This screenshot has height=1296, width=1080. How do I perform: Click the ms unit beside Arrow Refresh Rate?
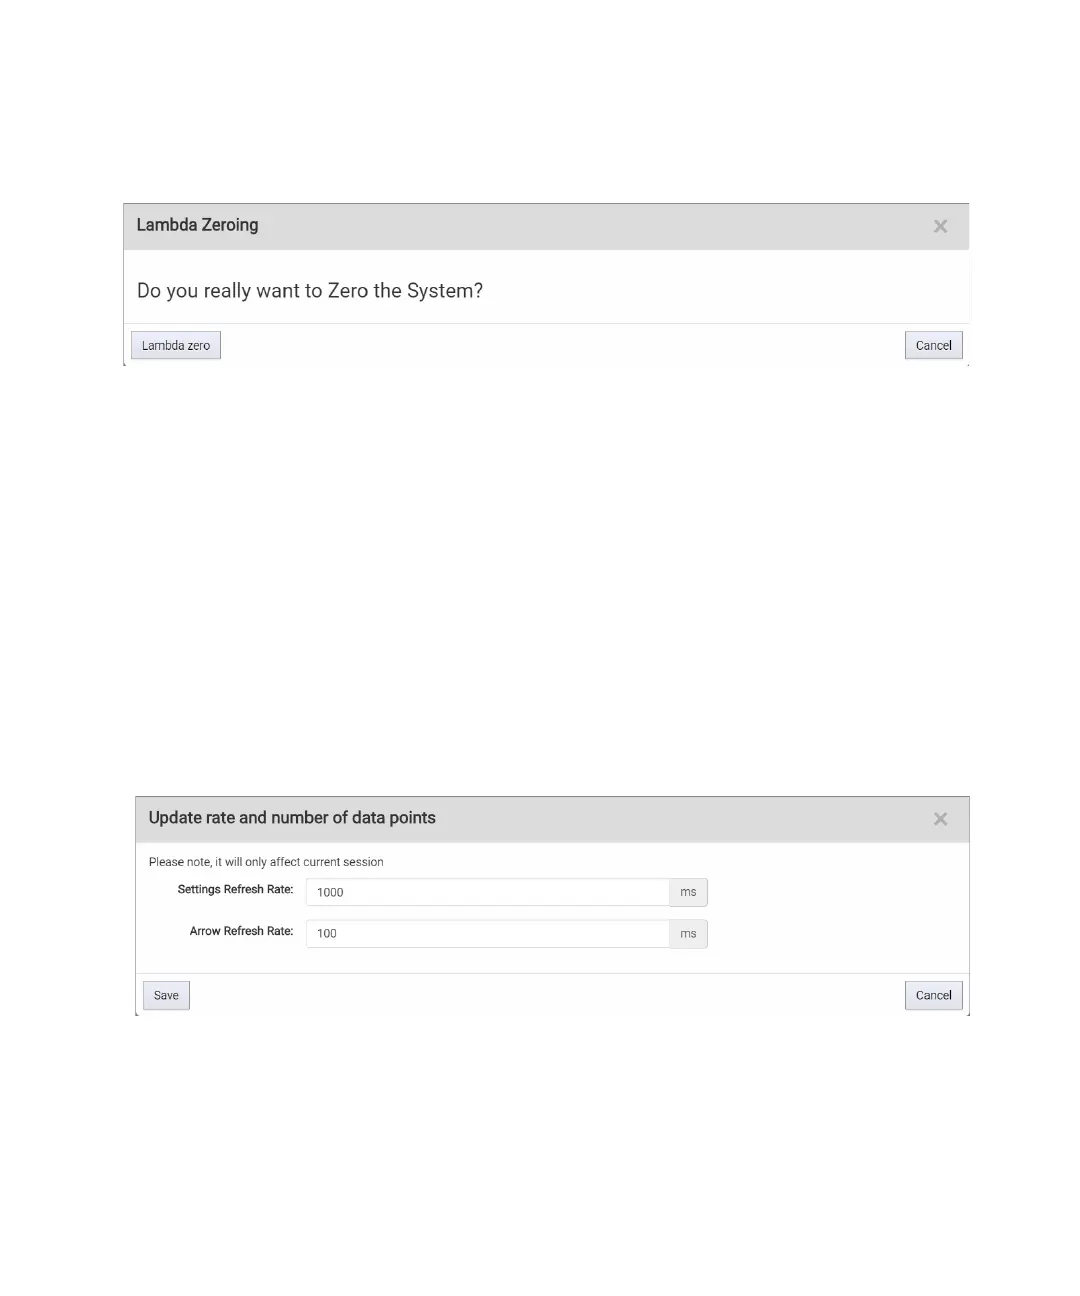(x=688, y=933)
